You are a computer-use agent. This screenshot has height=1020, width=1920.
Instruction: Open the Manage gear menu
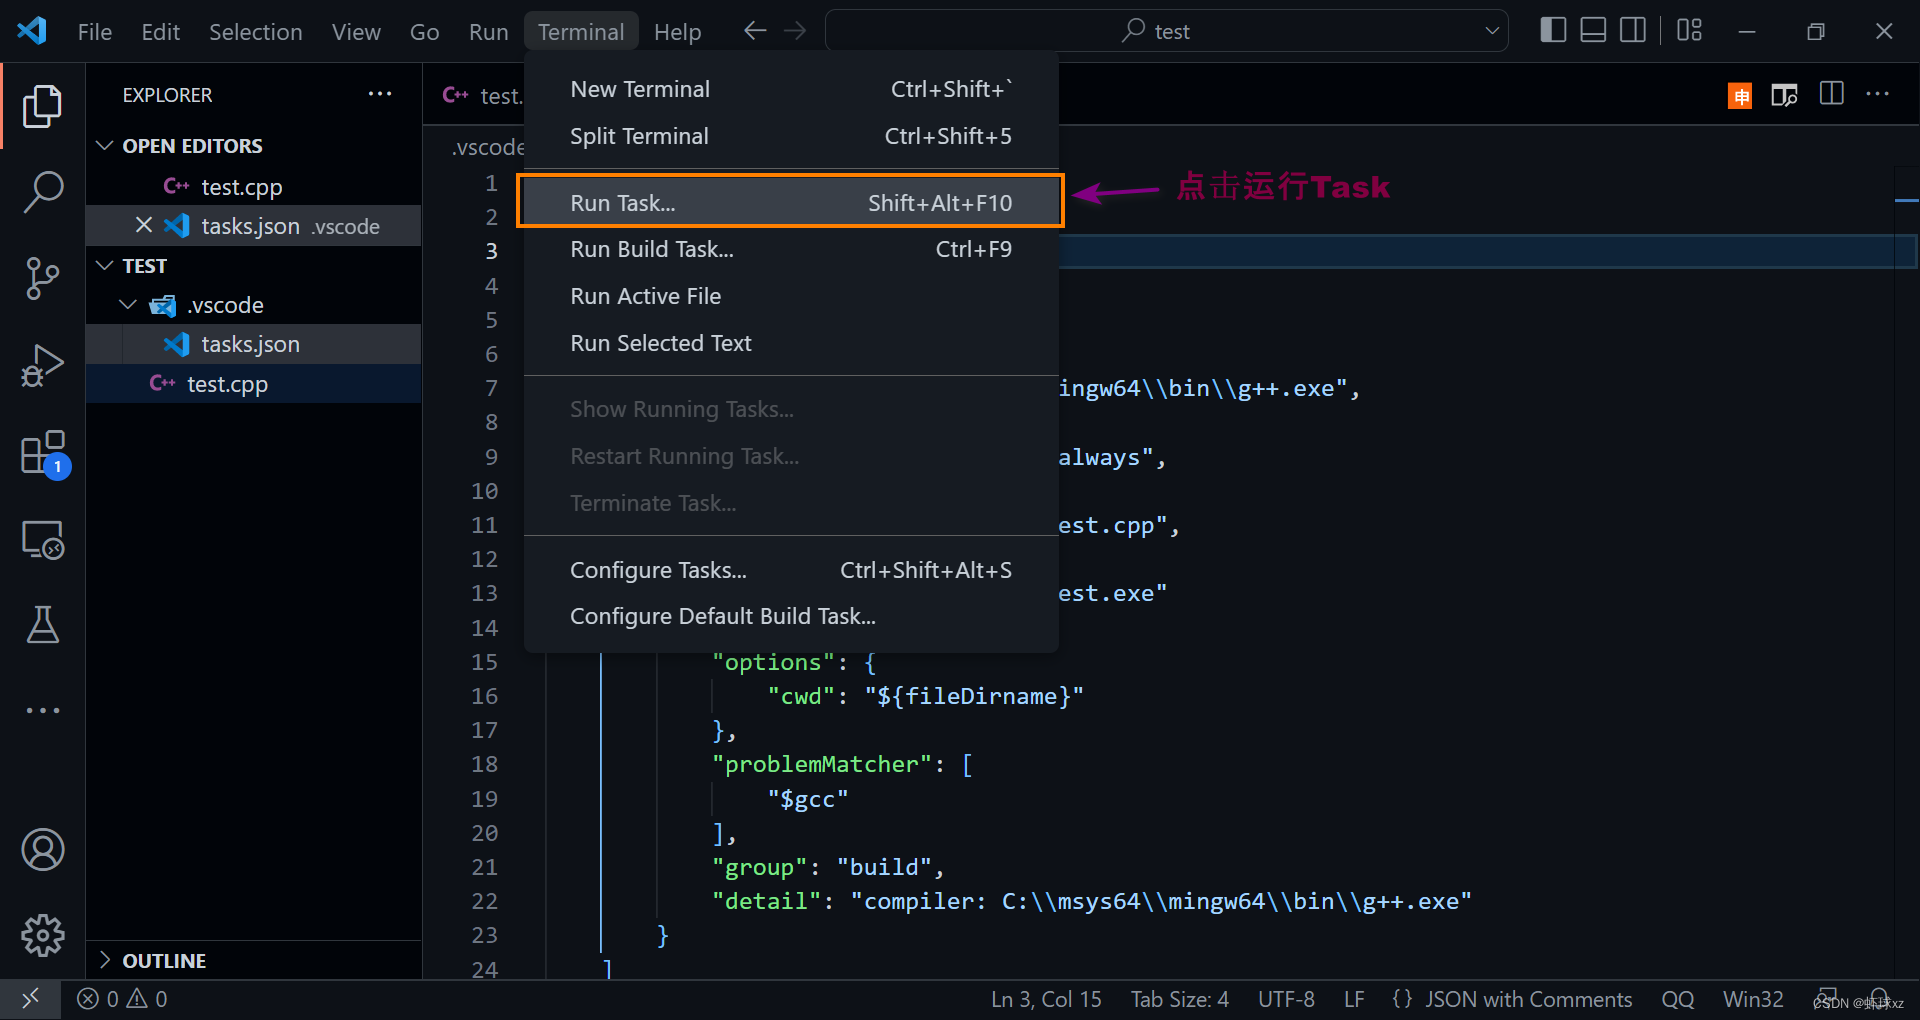(x=42, y=936)
